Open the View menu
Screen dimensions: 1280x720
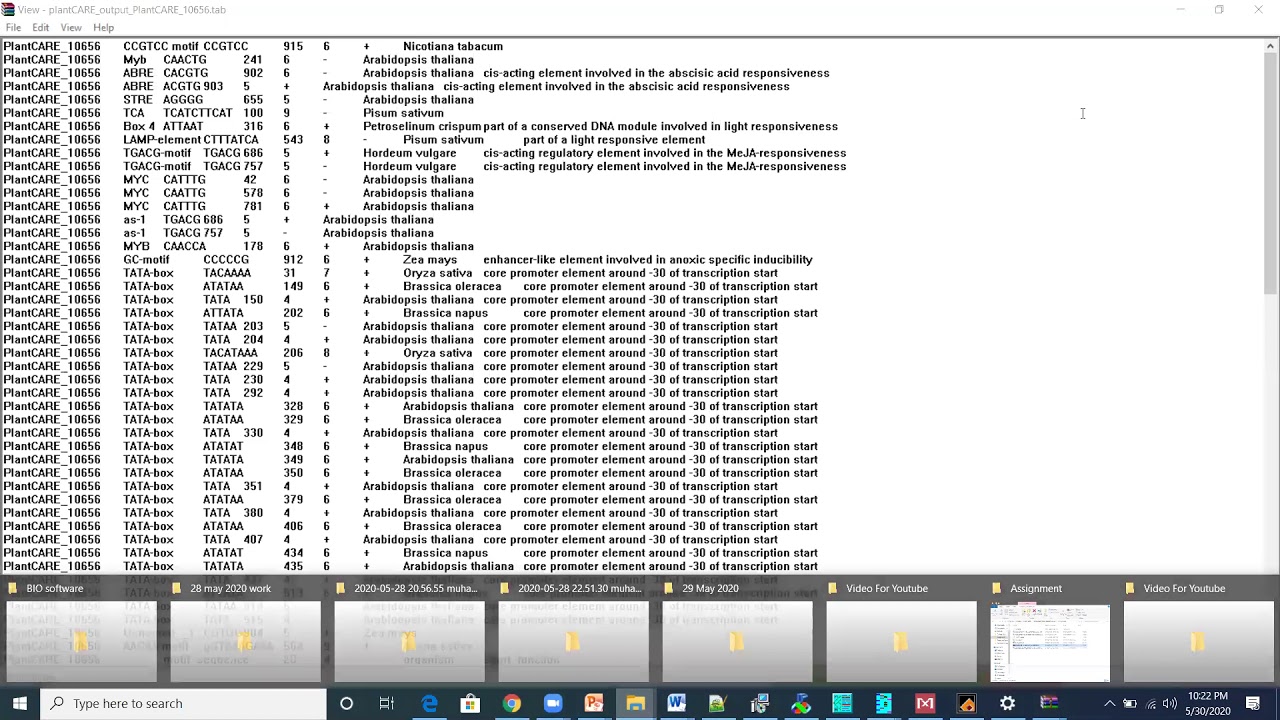click(71, 27)
